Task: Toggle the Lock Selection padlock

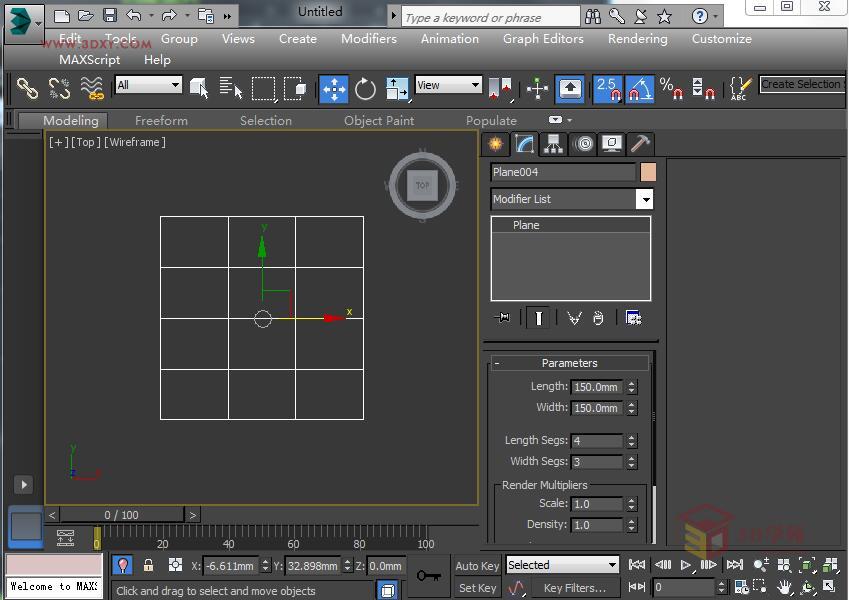Action: point(148,565)
